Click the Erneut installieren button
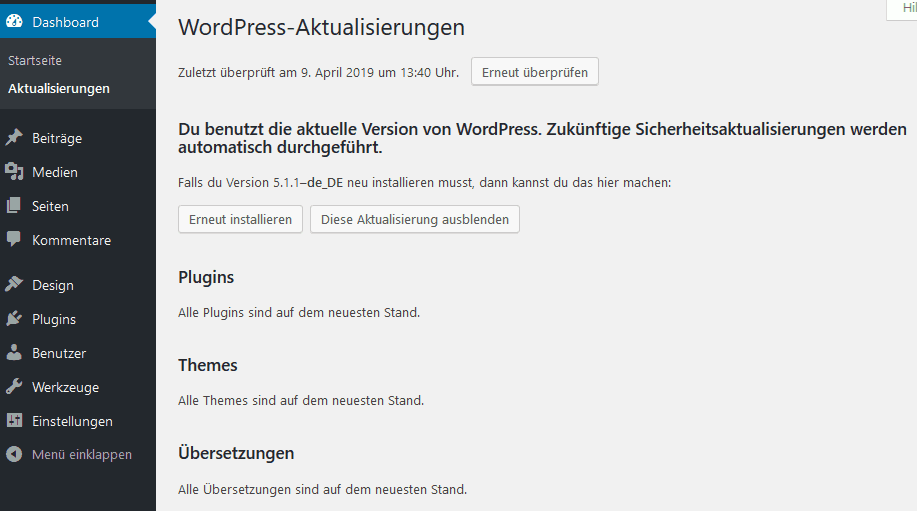The width and height of the screenshot is (917, 511). [x=240, y=219]
